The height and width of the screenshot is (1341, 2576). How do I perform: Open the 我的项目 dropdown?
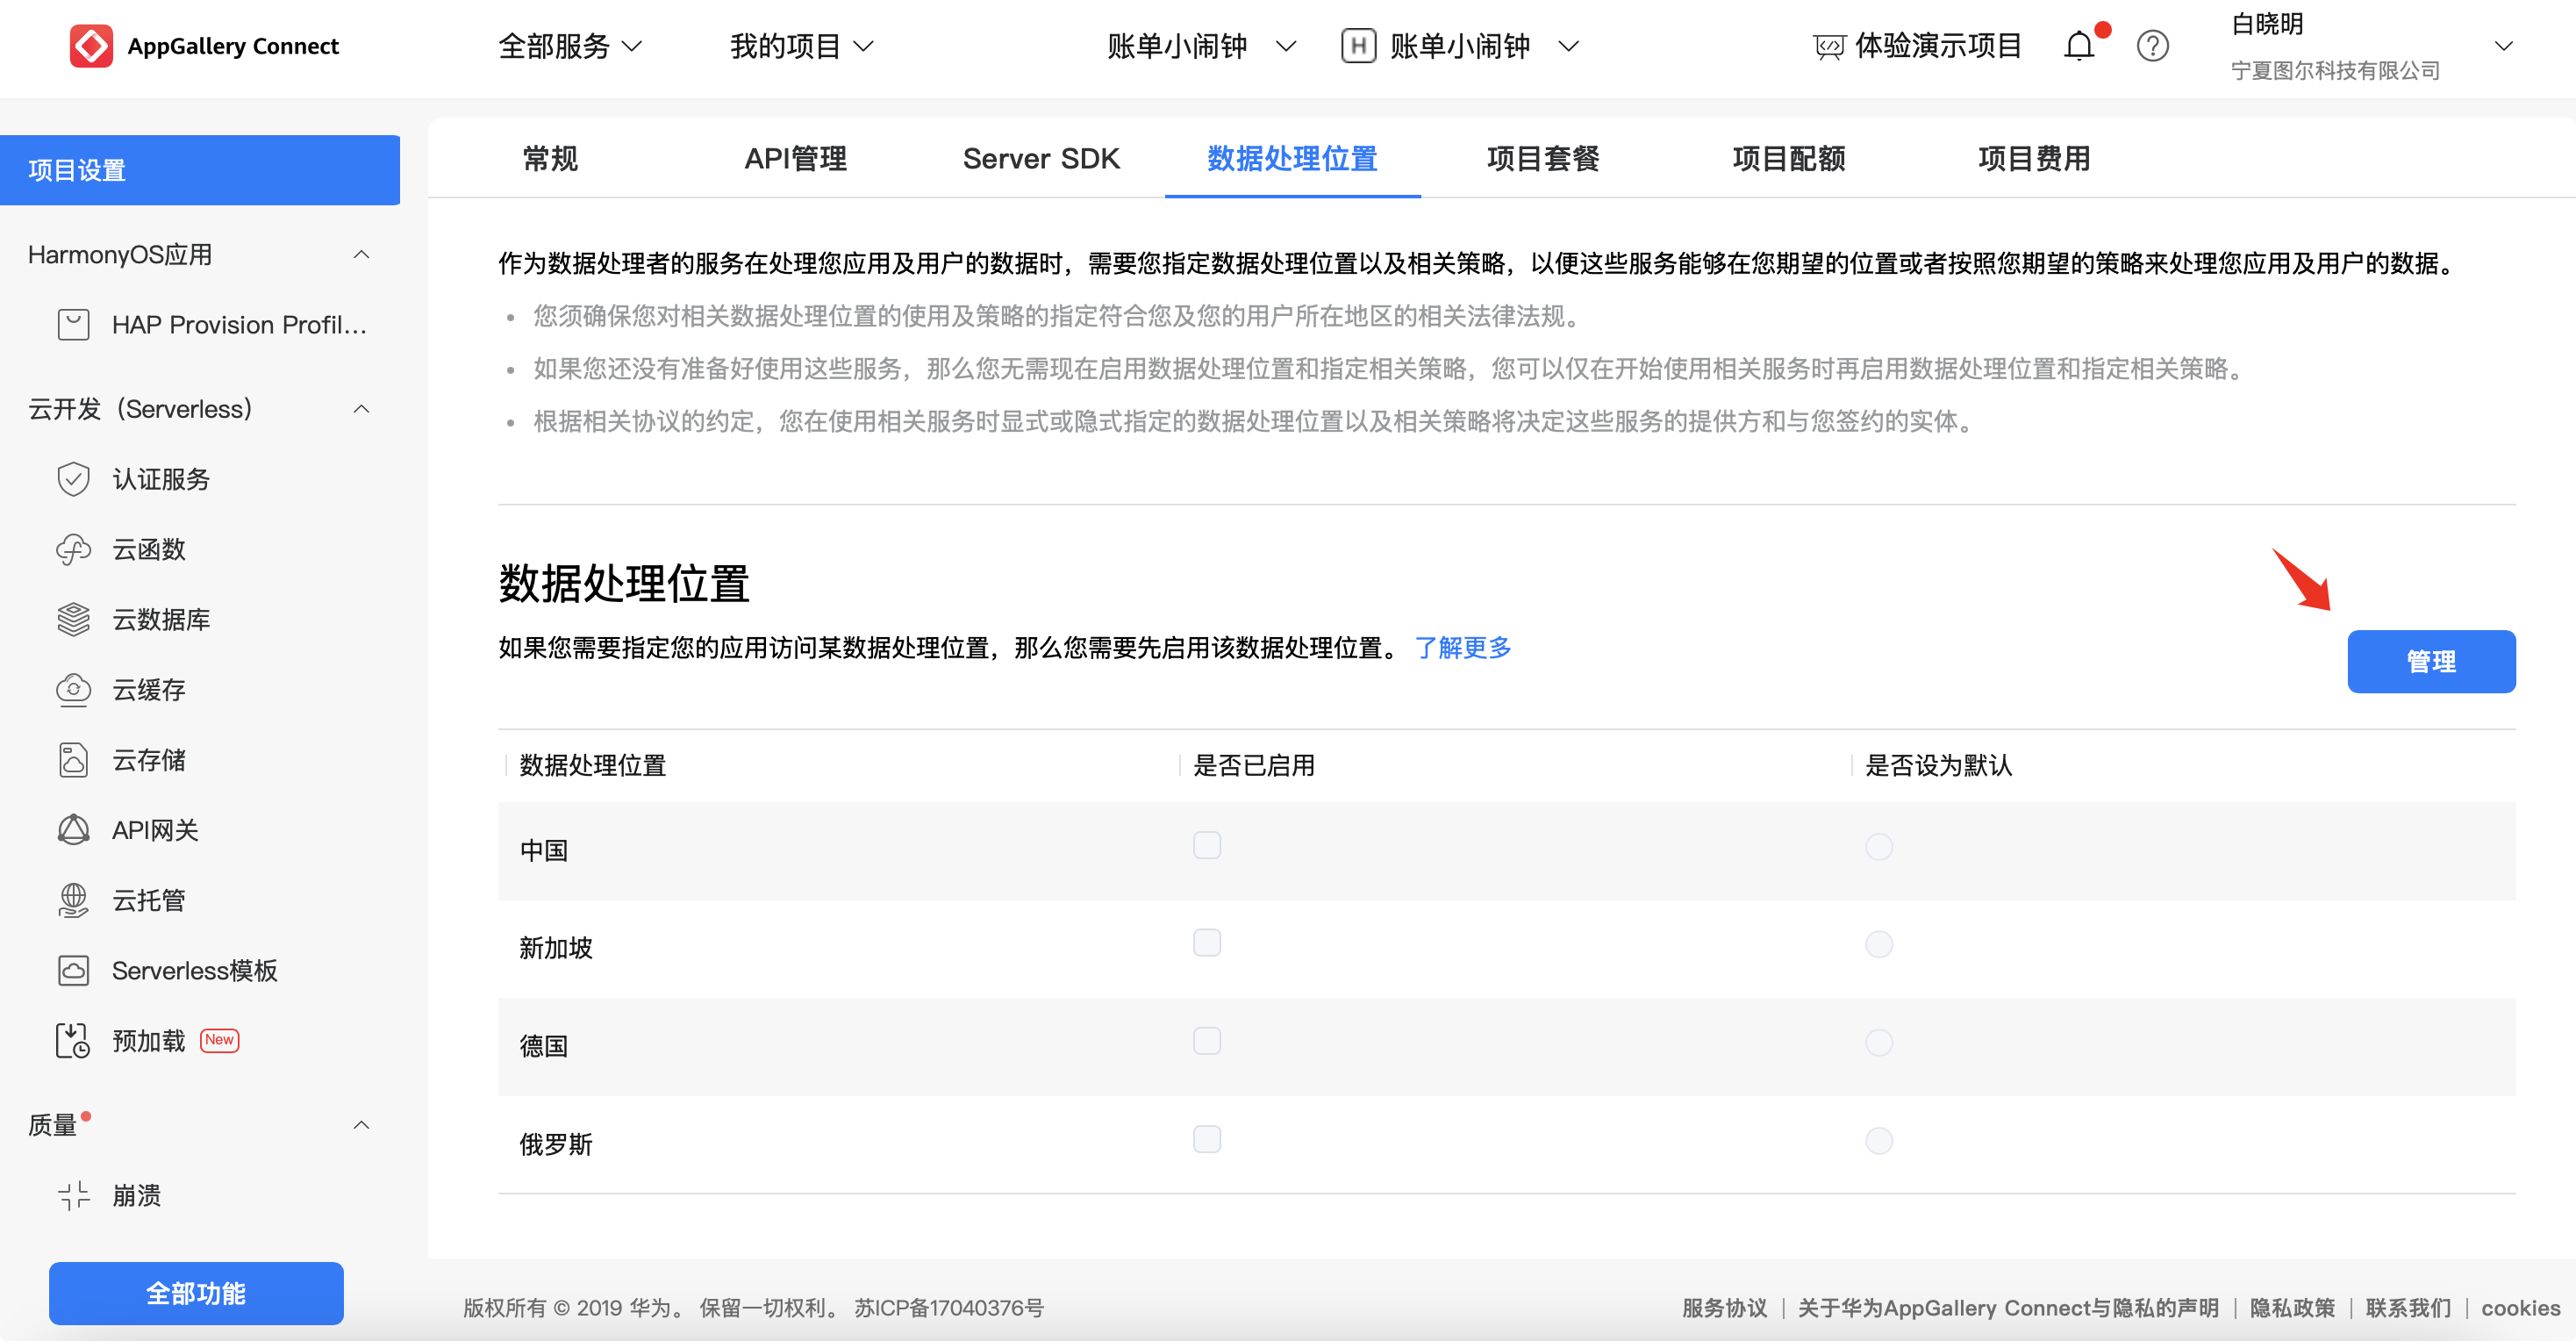coord(802,46)
